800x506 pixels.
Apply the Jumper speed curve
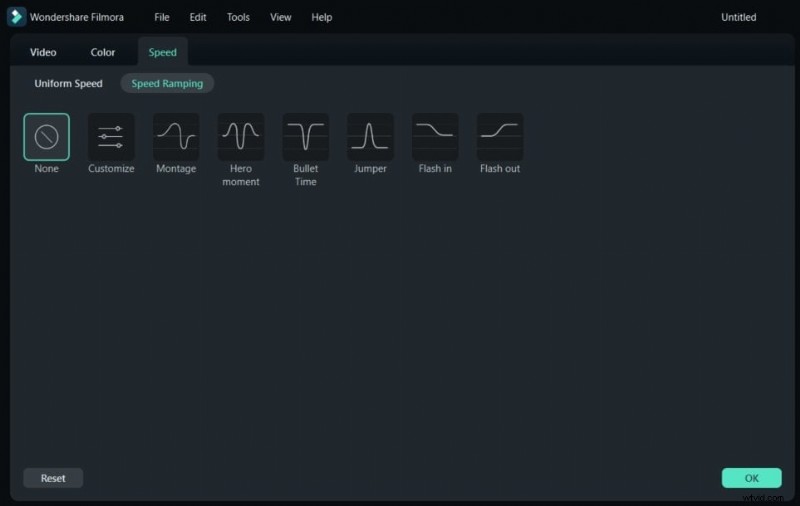pos(370,137)
